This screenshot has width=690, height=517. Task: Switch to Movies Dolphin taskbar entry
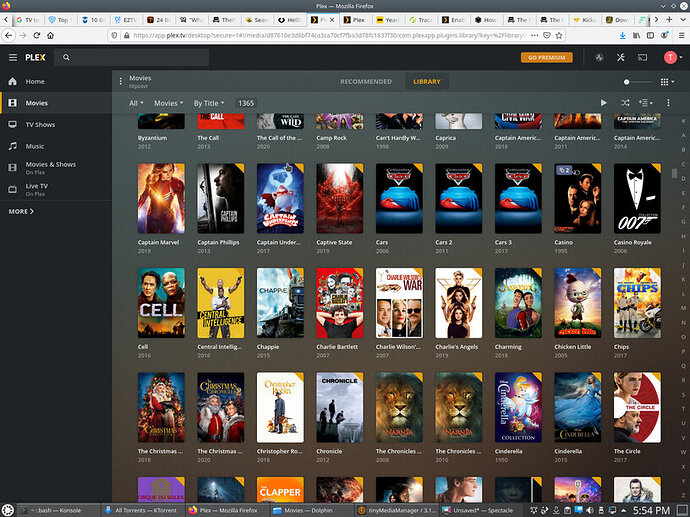(x=312, y=510)
